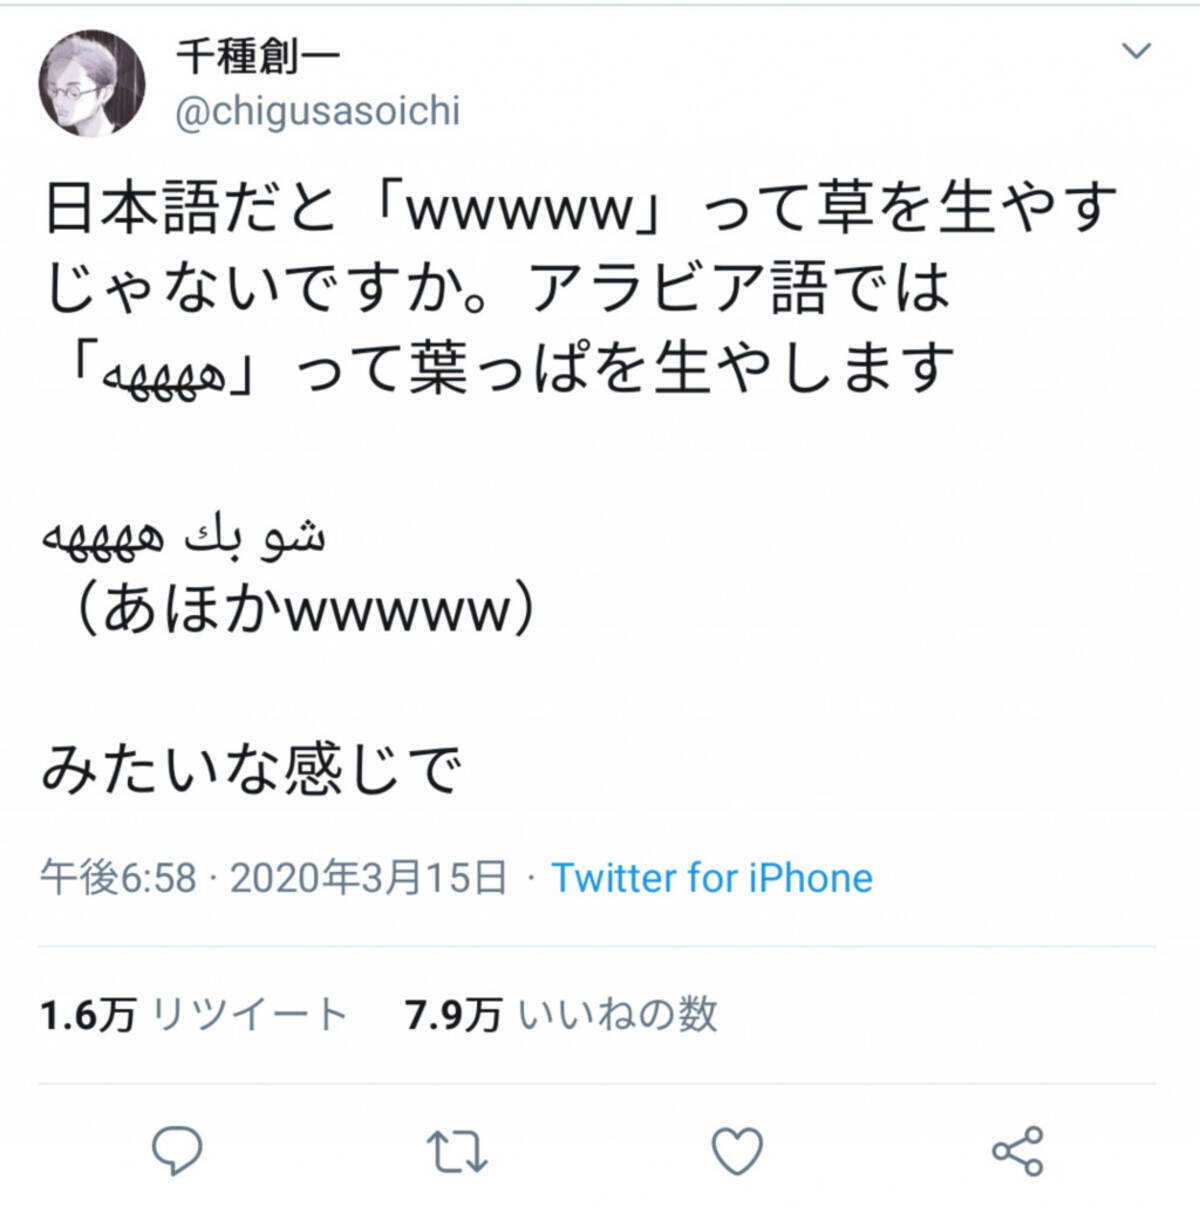The width and height of the screenshot is (1200, 1207).
Task: Click the みたいな感じで closing line
Action: [x=251, y=771]
